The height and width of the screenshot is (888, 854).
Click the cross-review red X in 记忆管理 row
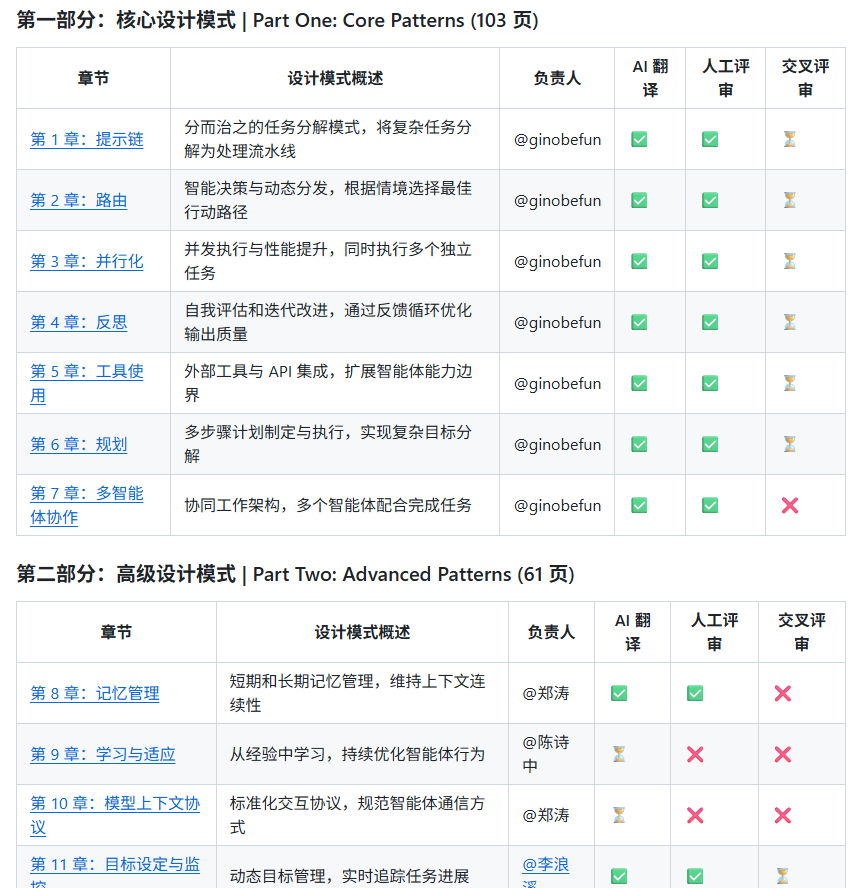782,693
